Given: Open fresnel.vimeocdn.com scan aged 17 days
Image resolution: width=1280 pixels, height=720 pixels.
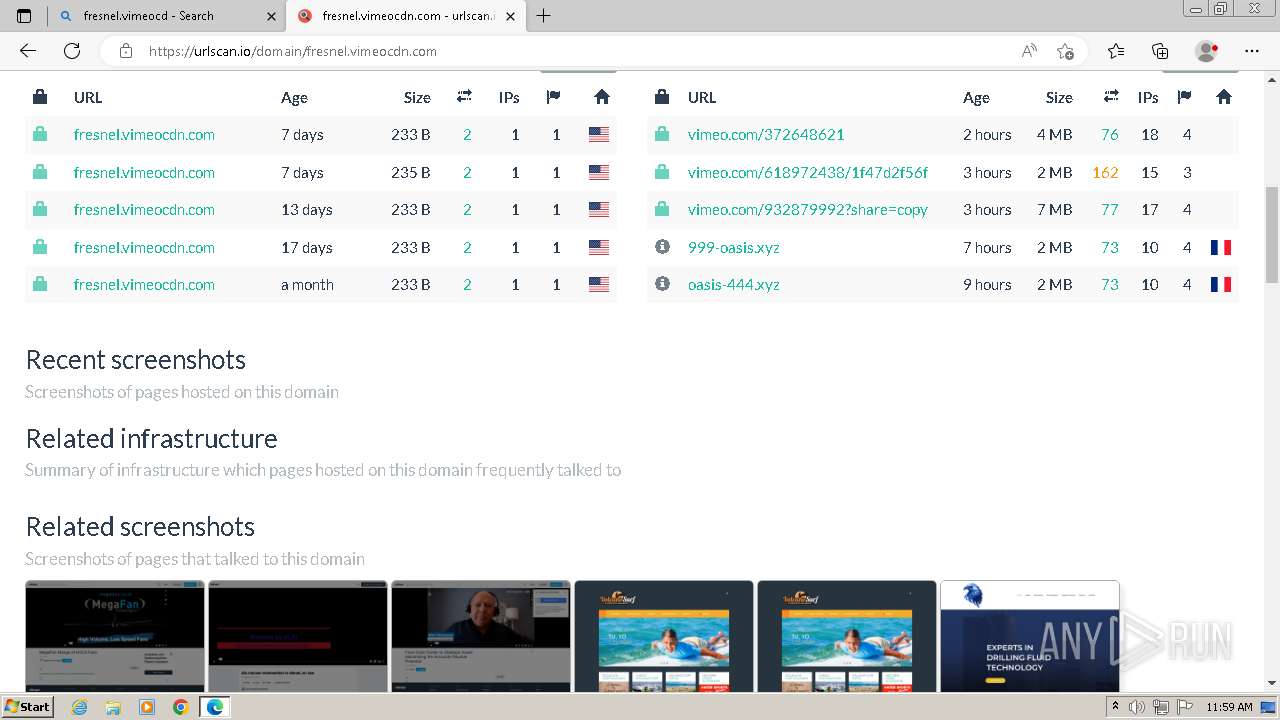Looking at the screenshot, I should (144, 248).
